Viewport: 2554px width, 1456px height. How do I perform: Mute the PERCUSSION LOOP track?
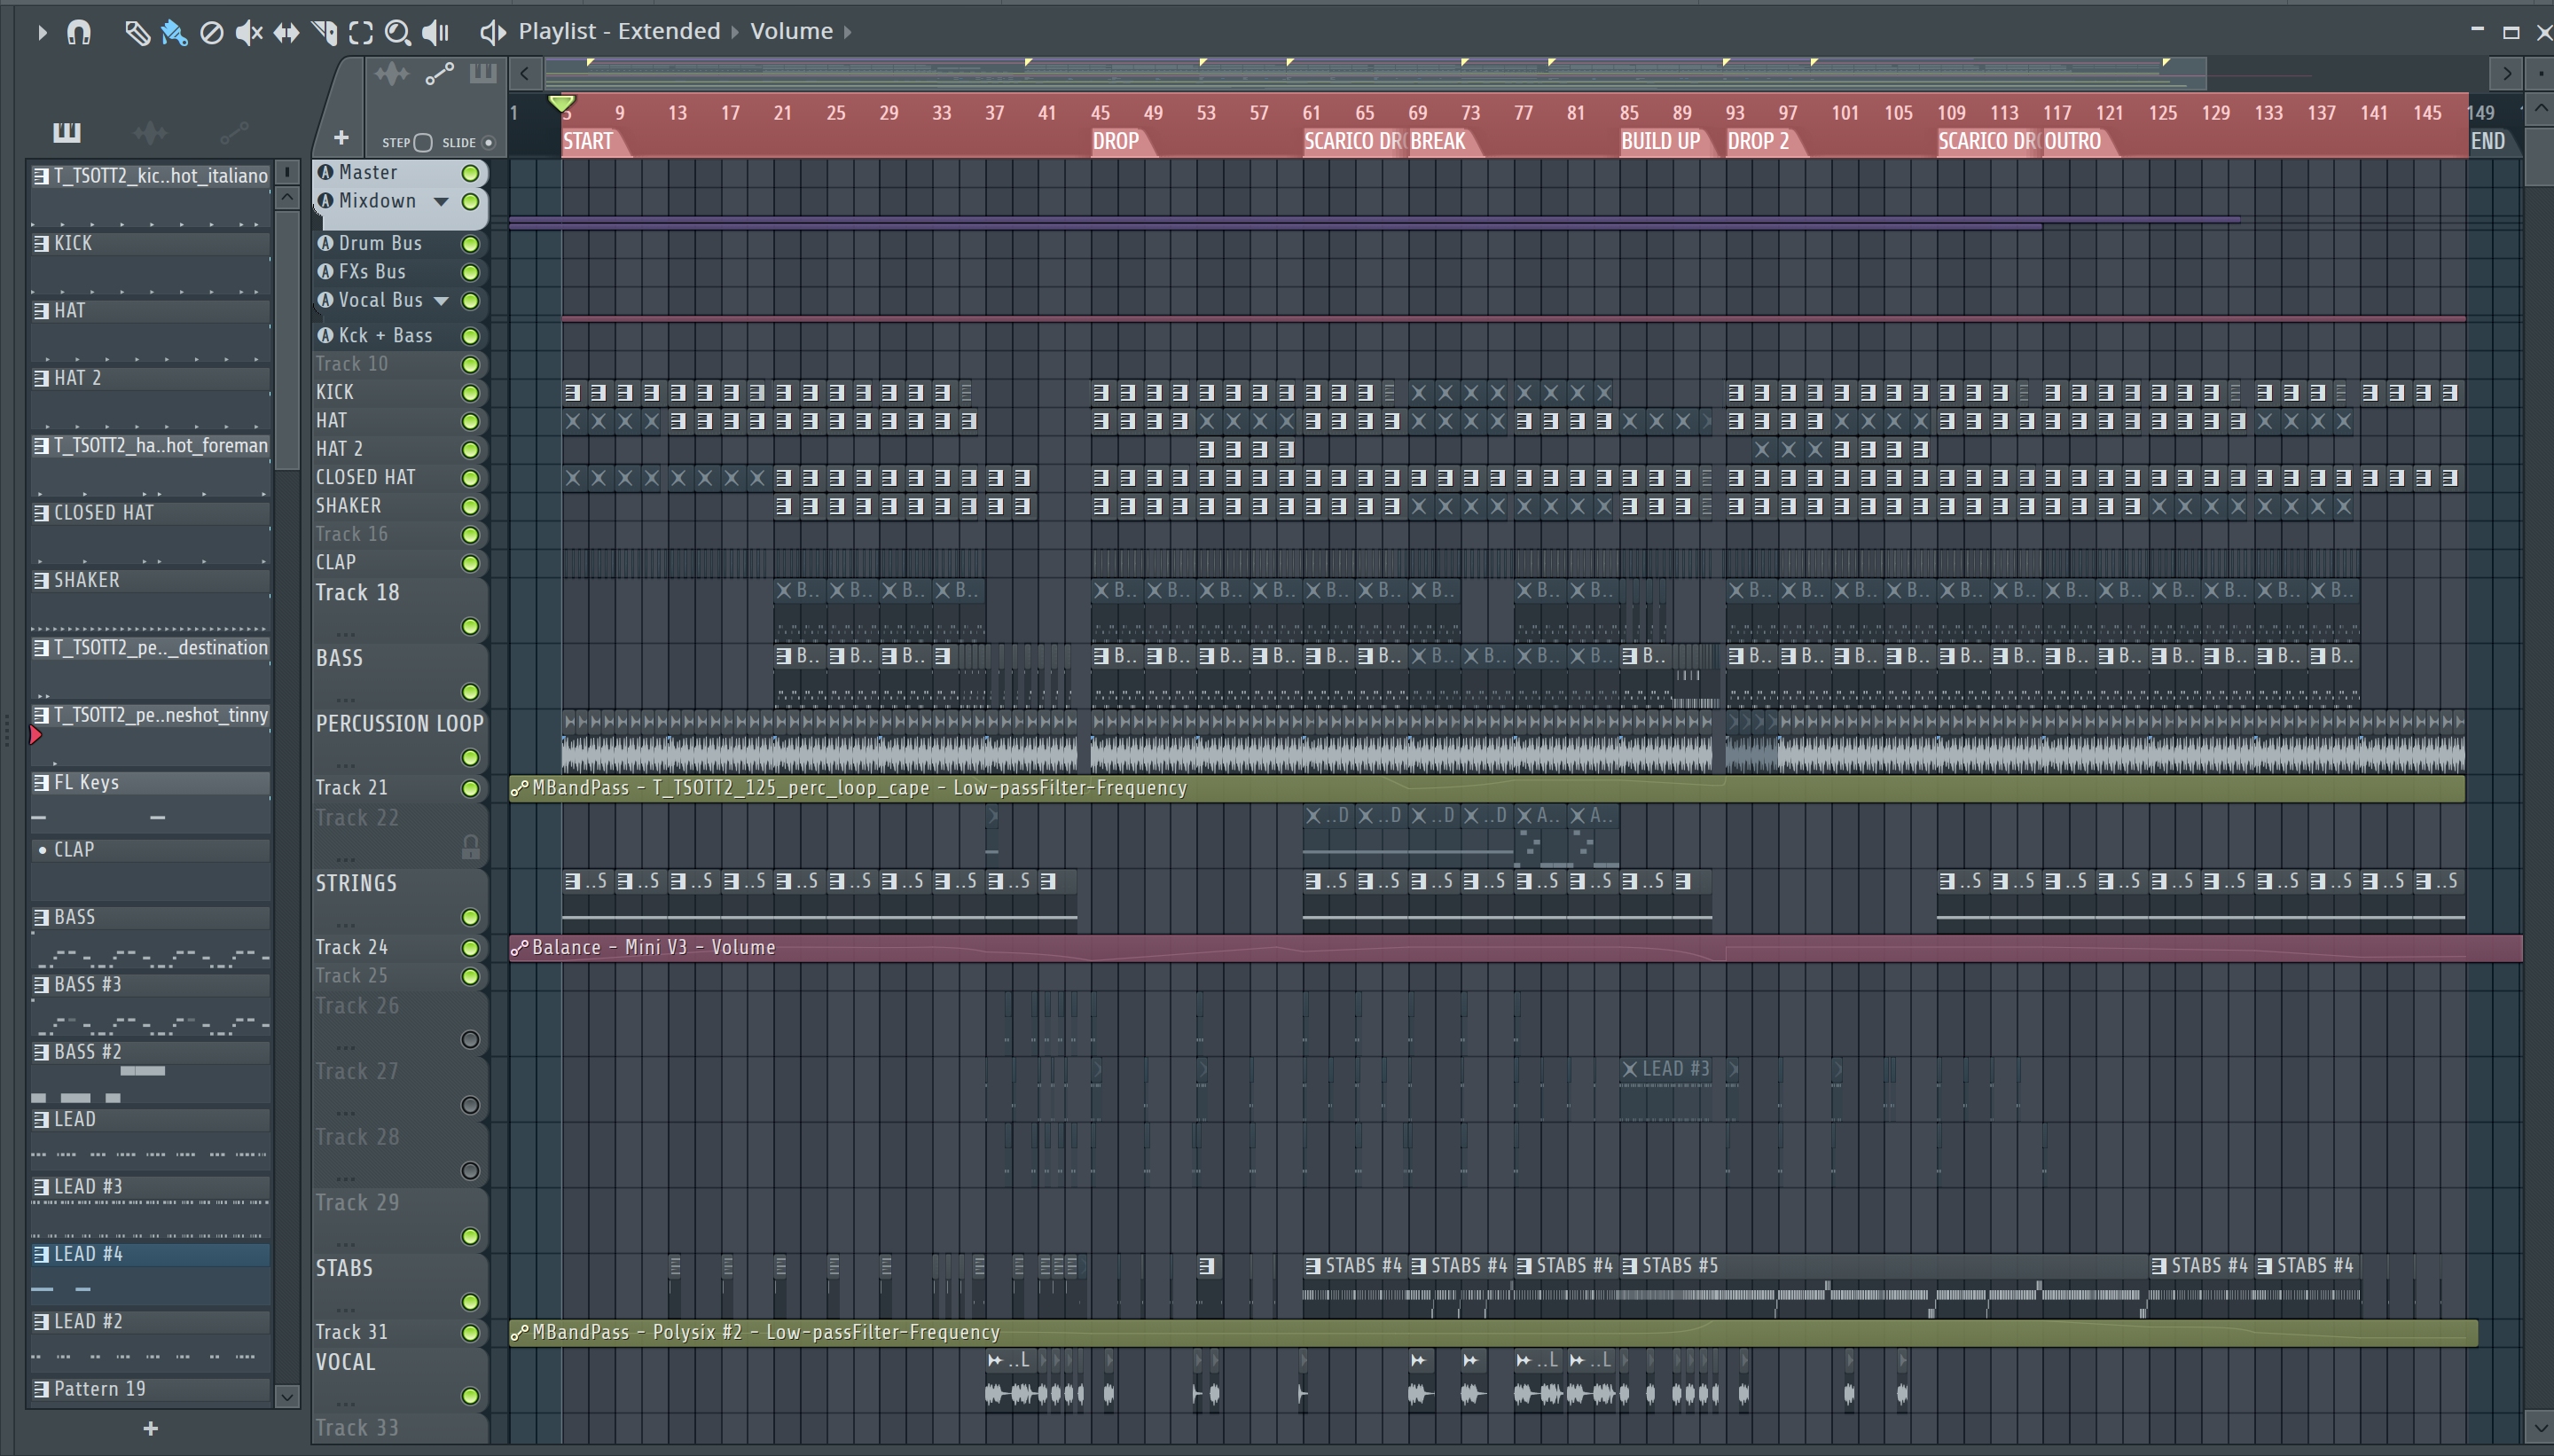point(470,758)
